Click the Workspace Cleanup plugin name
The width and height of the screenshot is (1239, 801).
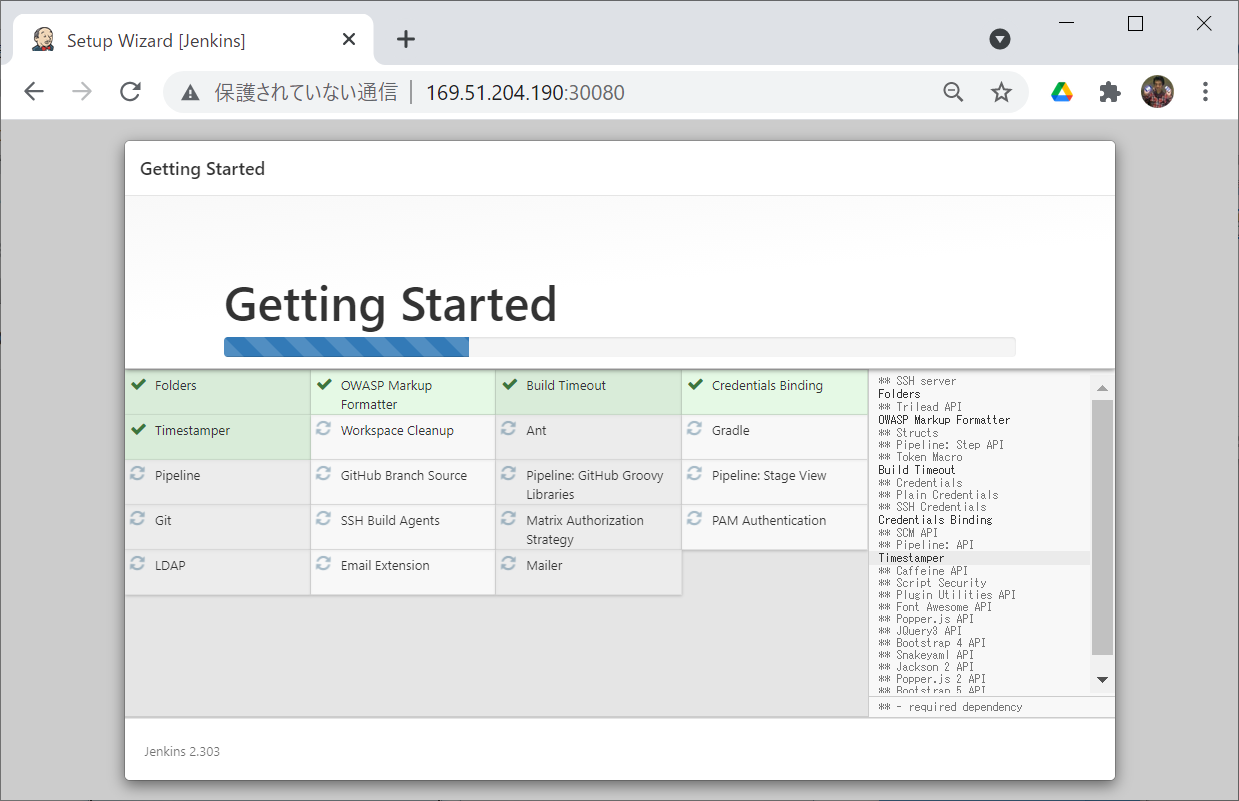(397, 430)
